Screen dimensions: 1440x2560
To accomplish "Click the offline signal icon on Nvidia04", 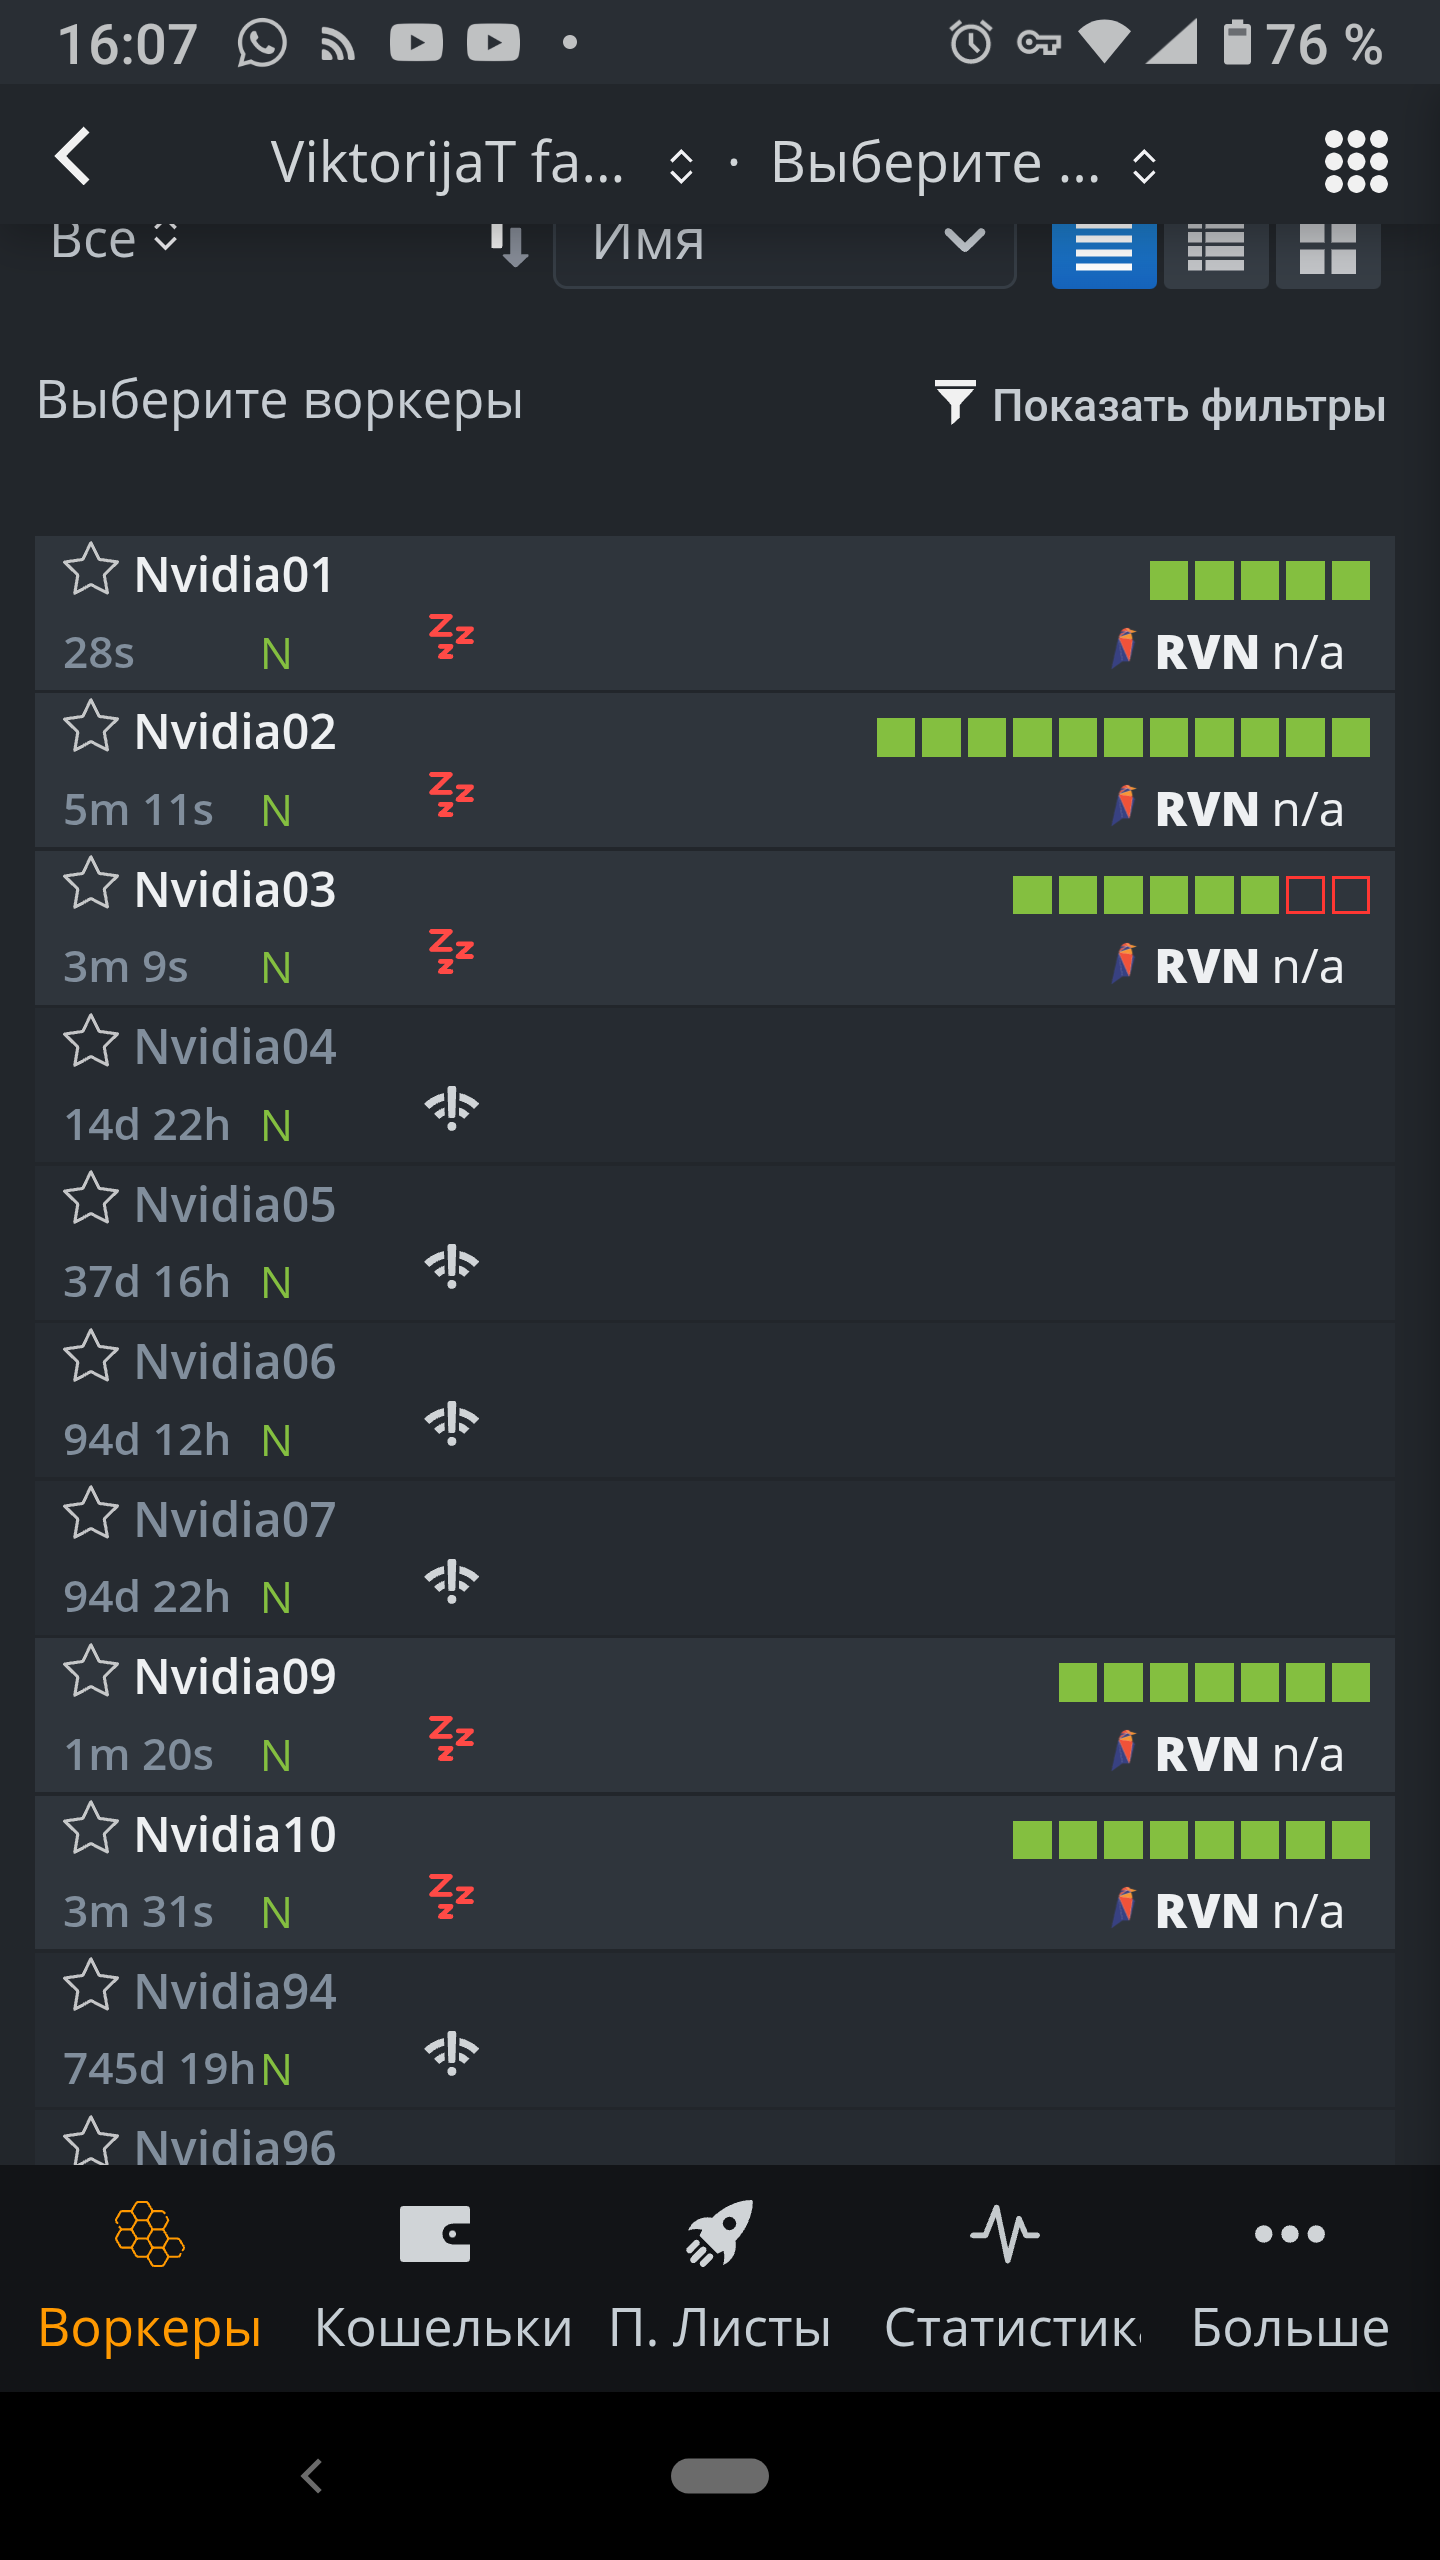I will coord(452,1108).
